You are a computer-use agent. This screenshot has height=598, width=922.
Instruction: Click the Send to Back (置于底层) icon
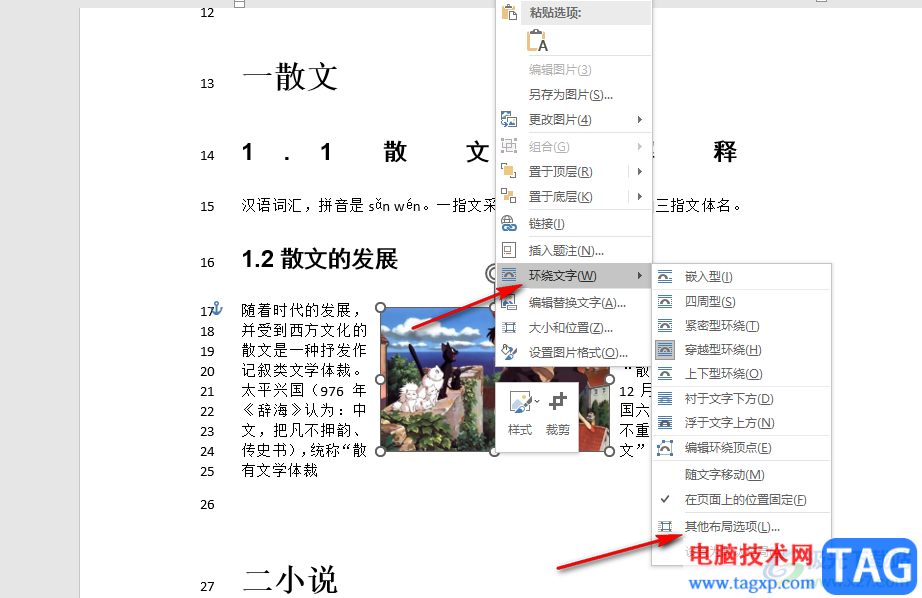coord(509,196)
